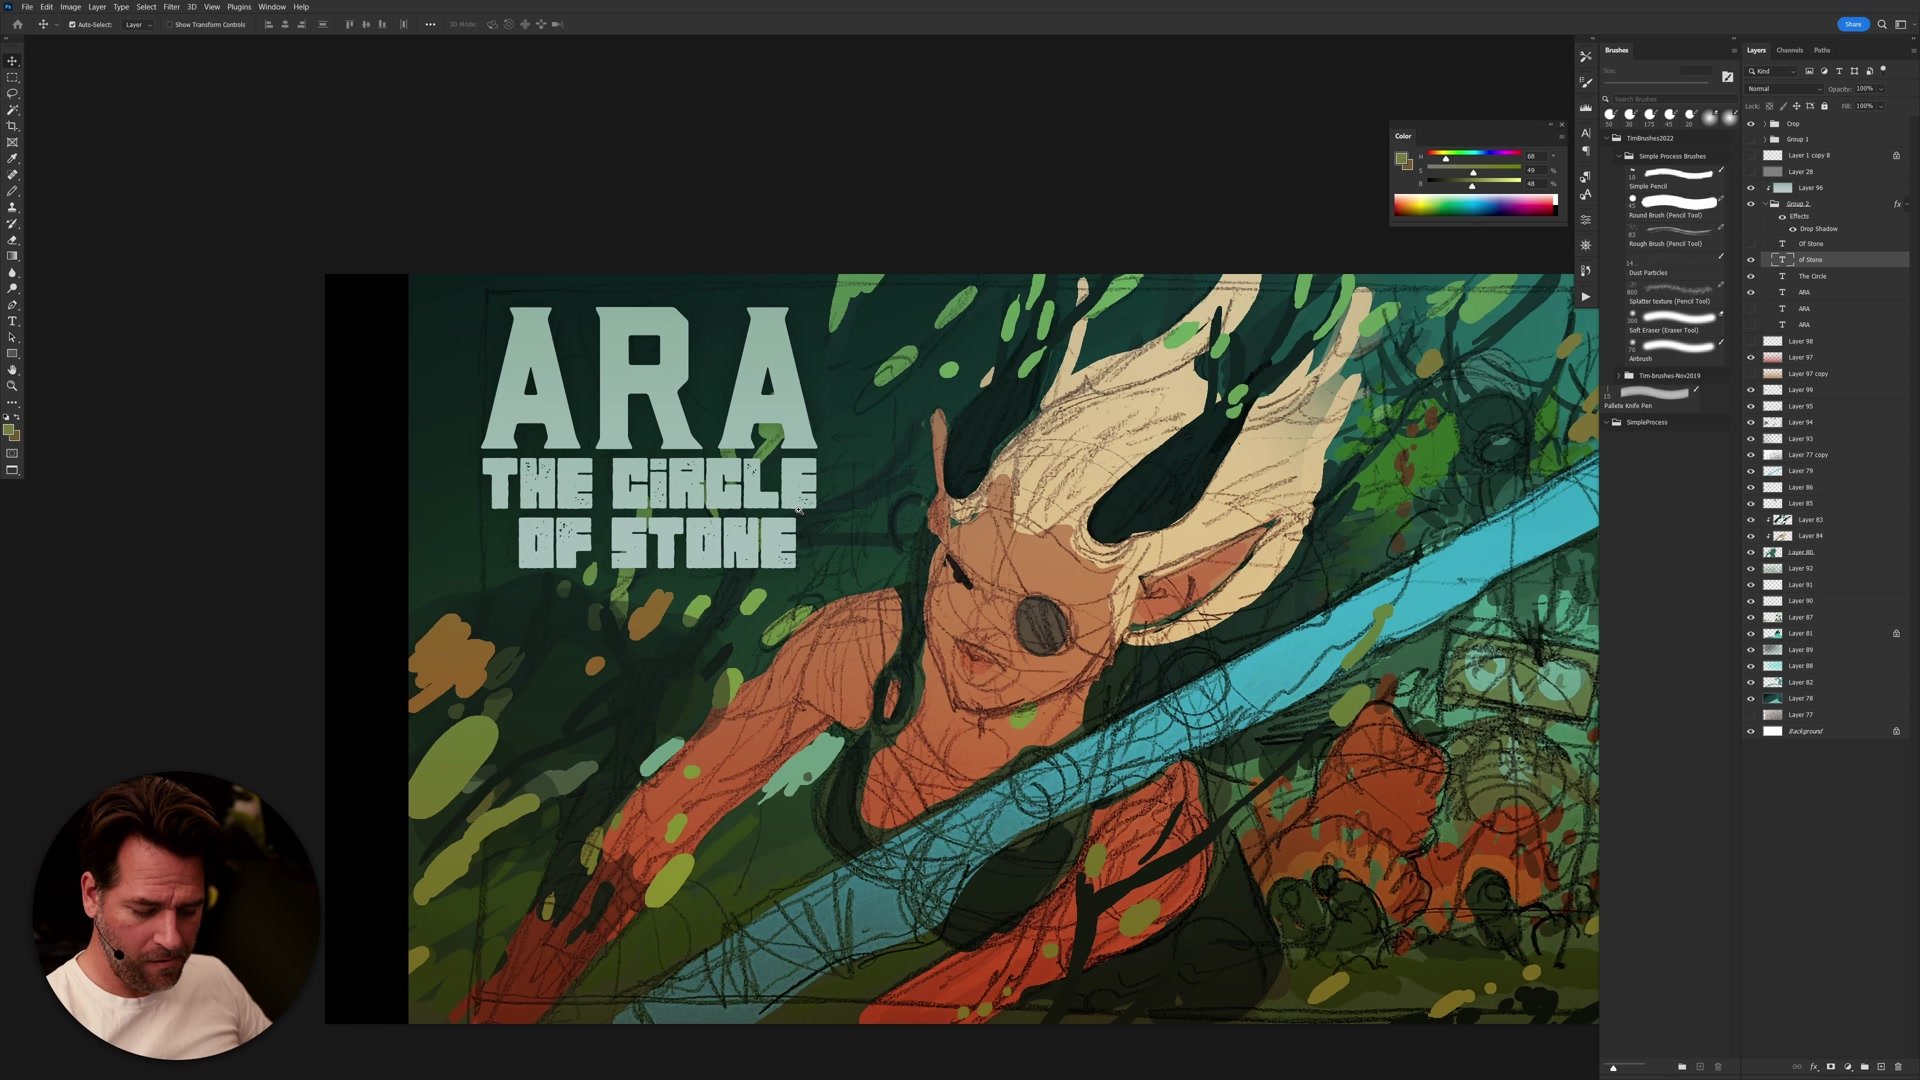Select the Zoom tool
Screen dimensions: 1920x1080
13,386
